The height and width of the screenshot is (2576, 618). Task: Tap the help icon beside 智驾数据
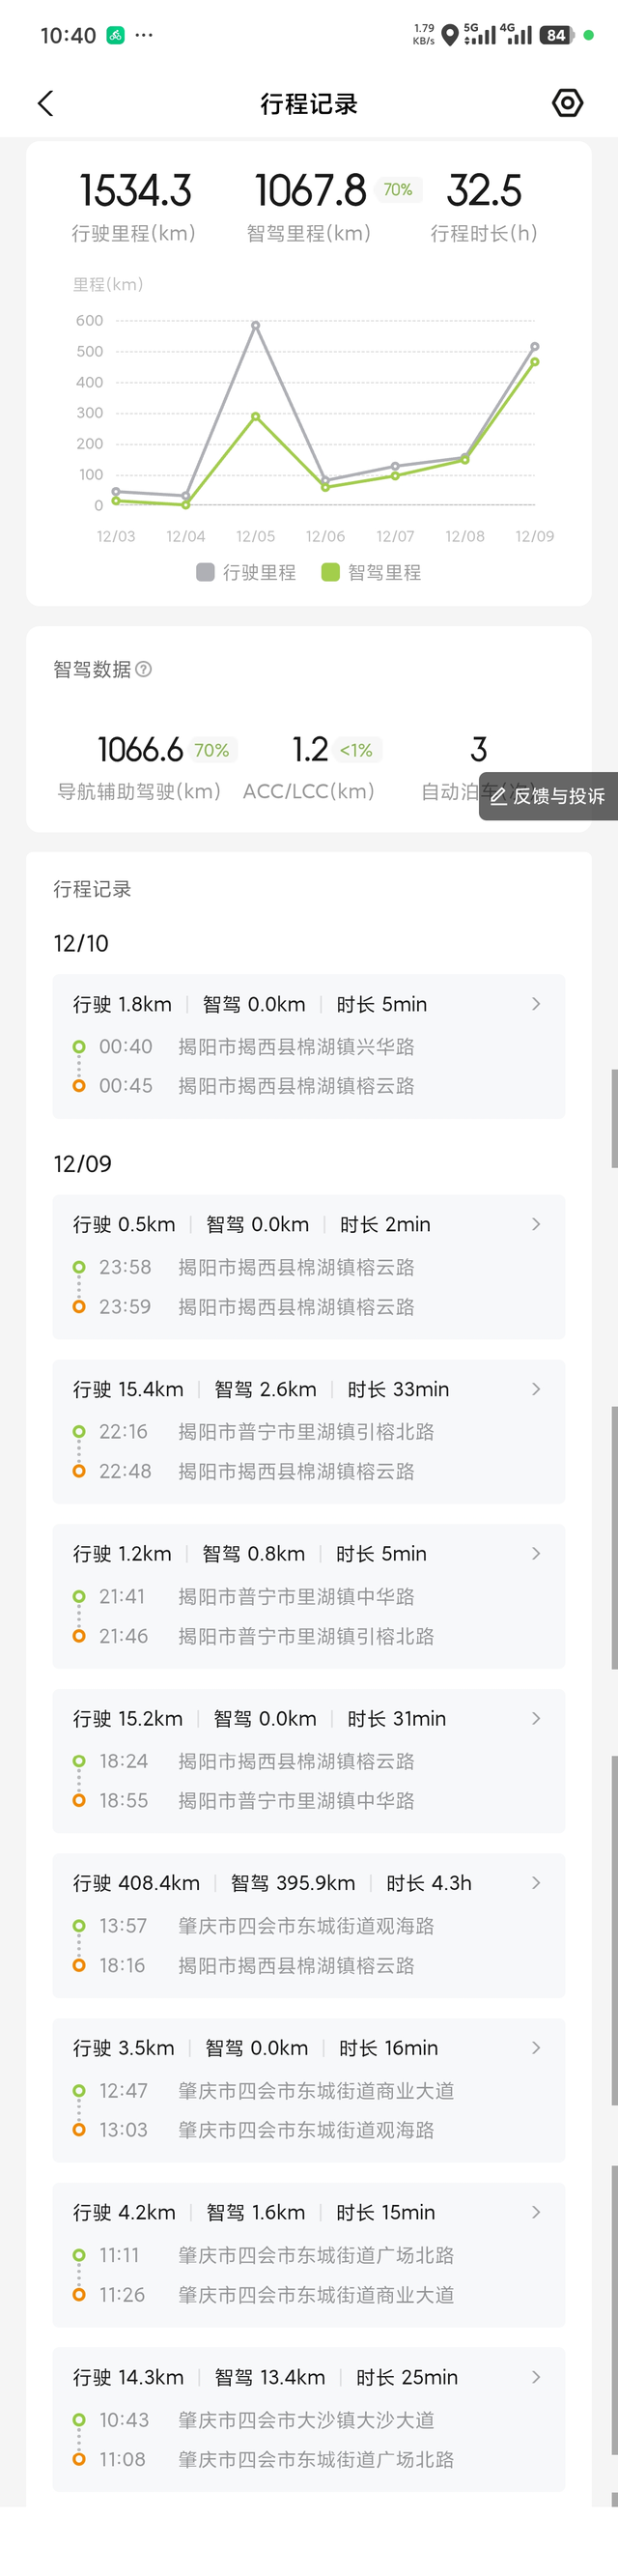point(144,669)
